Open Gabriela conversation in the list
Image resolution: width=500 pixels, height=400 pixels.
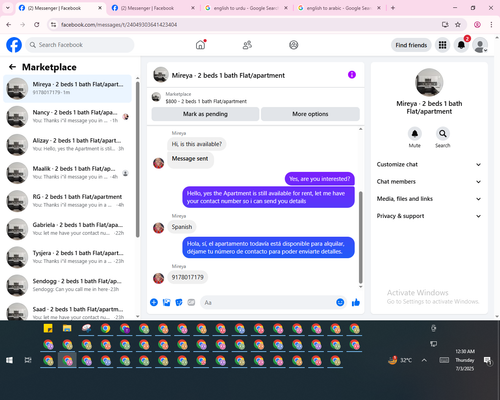tap(68, 229)
